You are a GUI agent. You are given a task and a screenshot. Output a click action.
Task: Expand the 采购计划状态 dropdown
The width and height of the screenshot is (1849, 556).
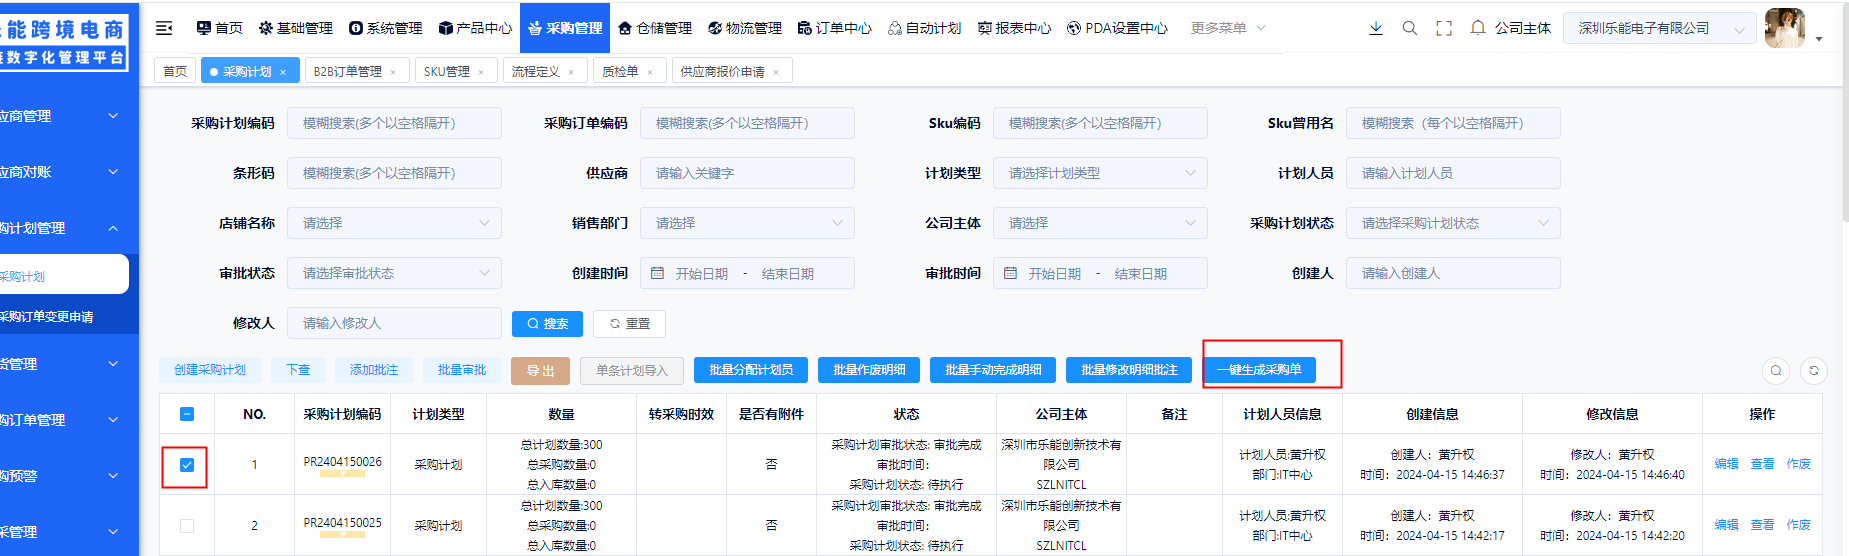click(1452, 223)
